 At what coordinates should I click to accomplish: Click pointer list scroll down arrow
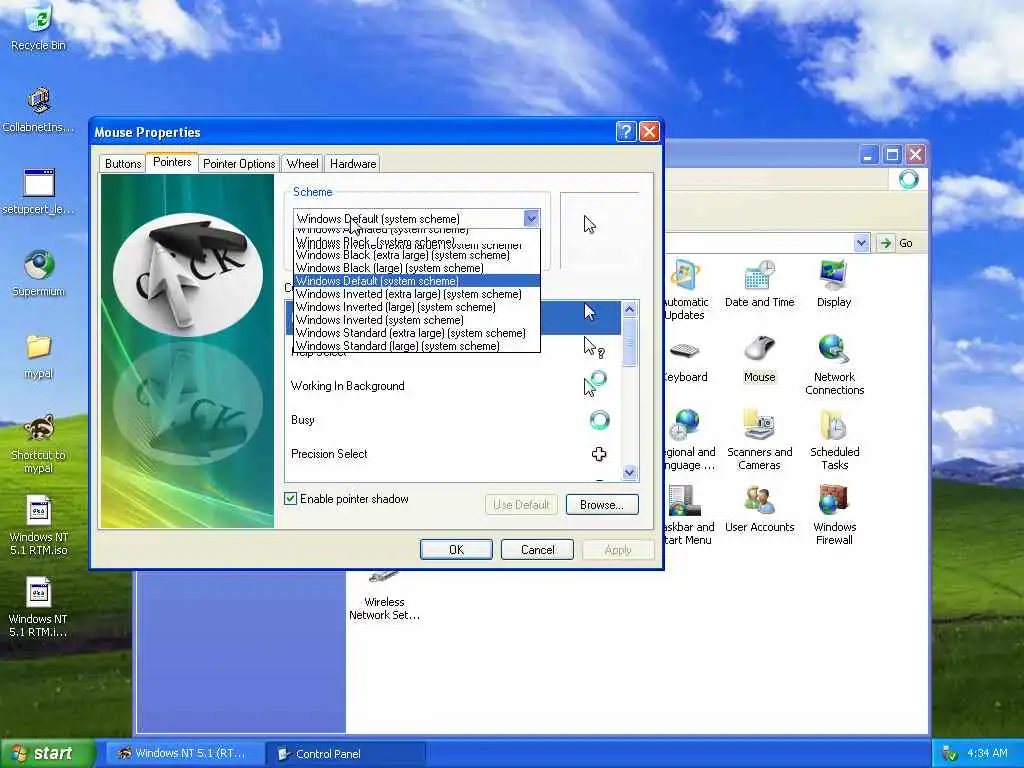pyautogui.click(x=630, y=472)
